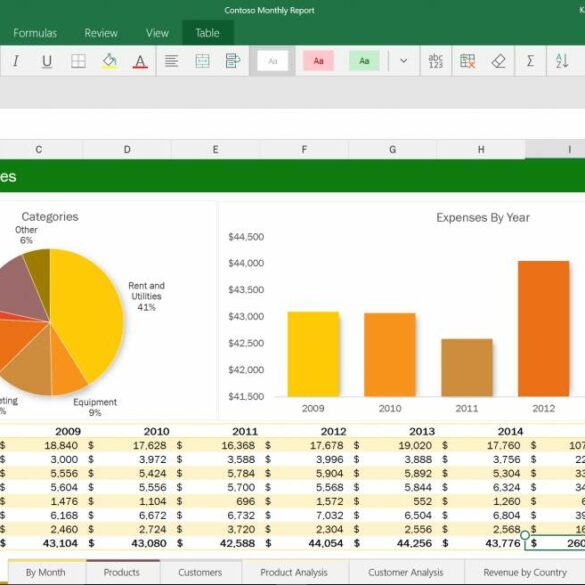Click the Equipment 9% pie label

click(95, 407)
